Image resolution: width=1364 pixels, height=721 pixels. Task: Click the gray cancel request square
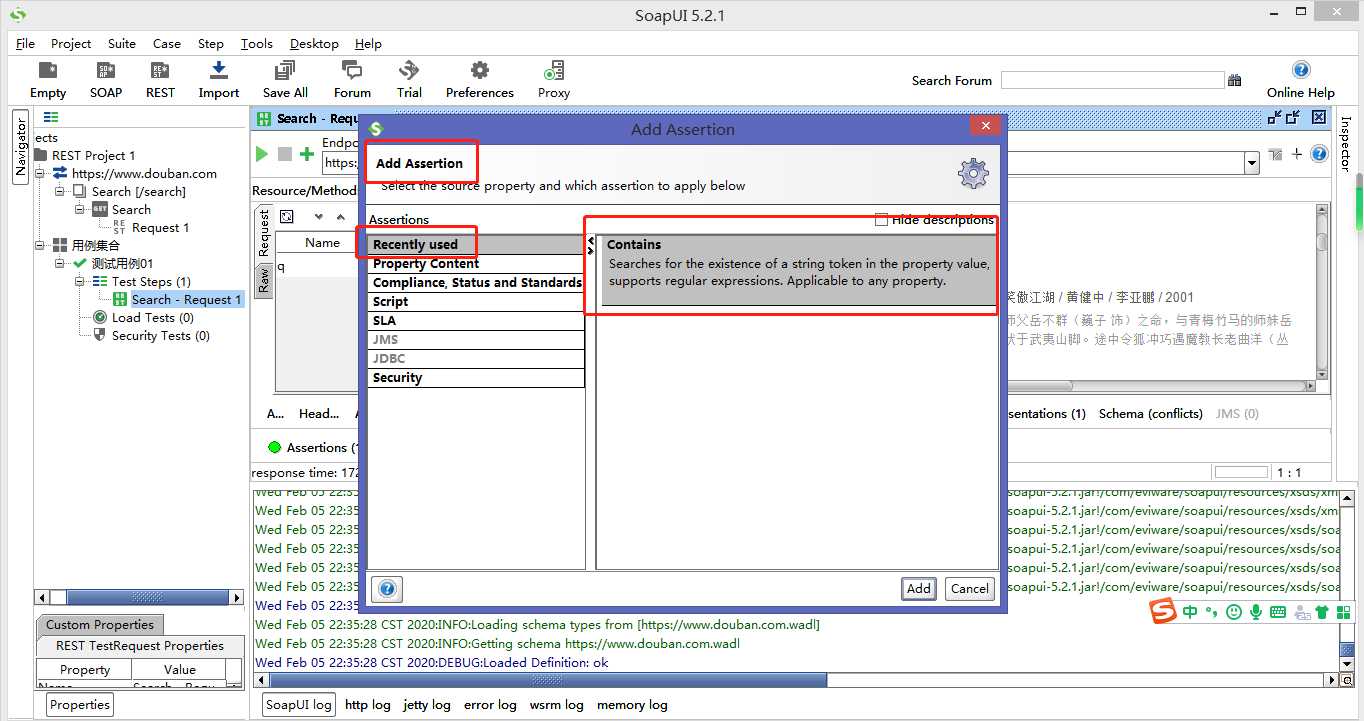(285, 154)
